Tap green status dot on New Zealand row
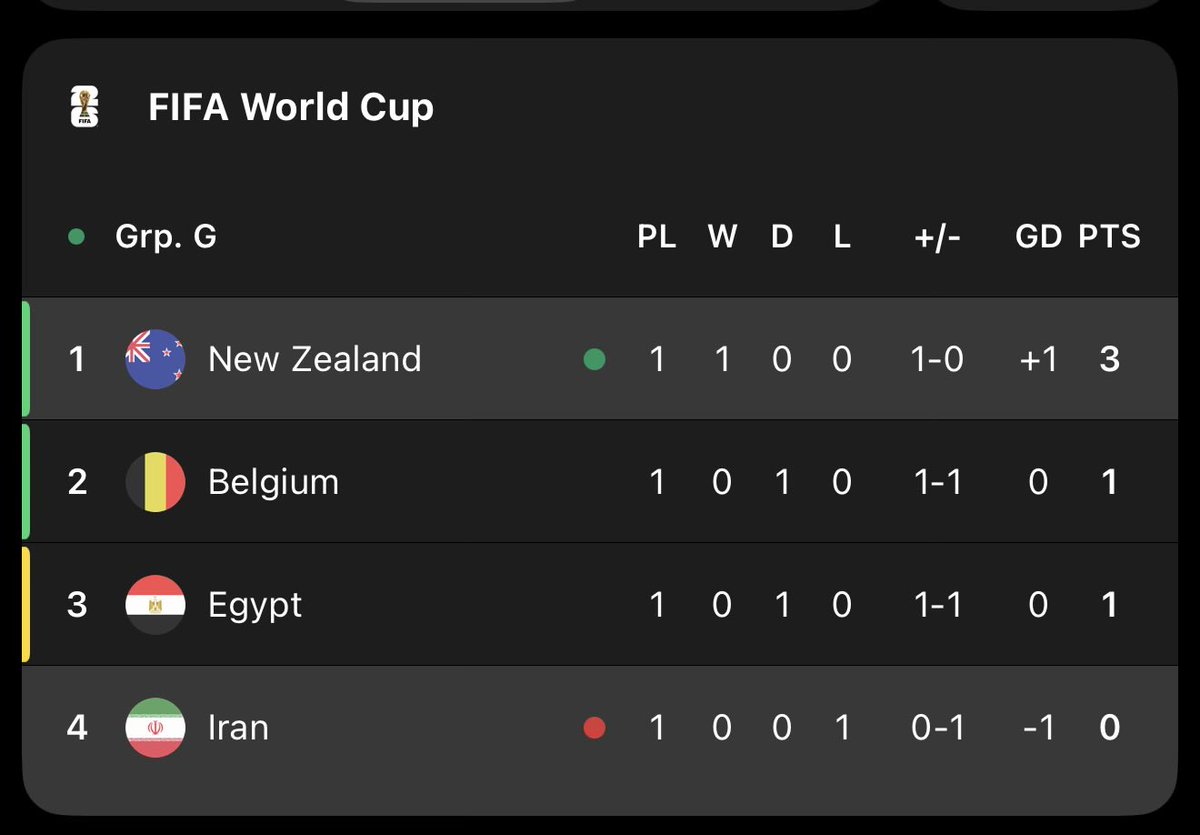 (x=594, y=359)
